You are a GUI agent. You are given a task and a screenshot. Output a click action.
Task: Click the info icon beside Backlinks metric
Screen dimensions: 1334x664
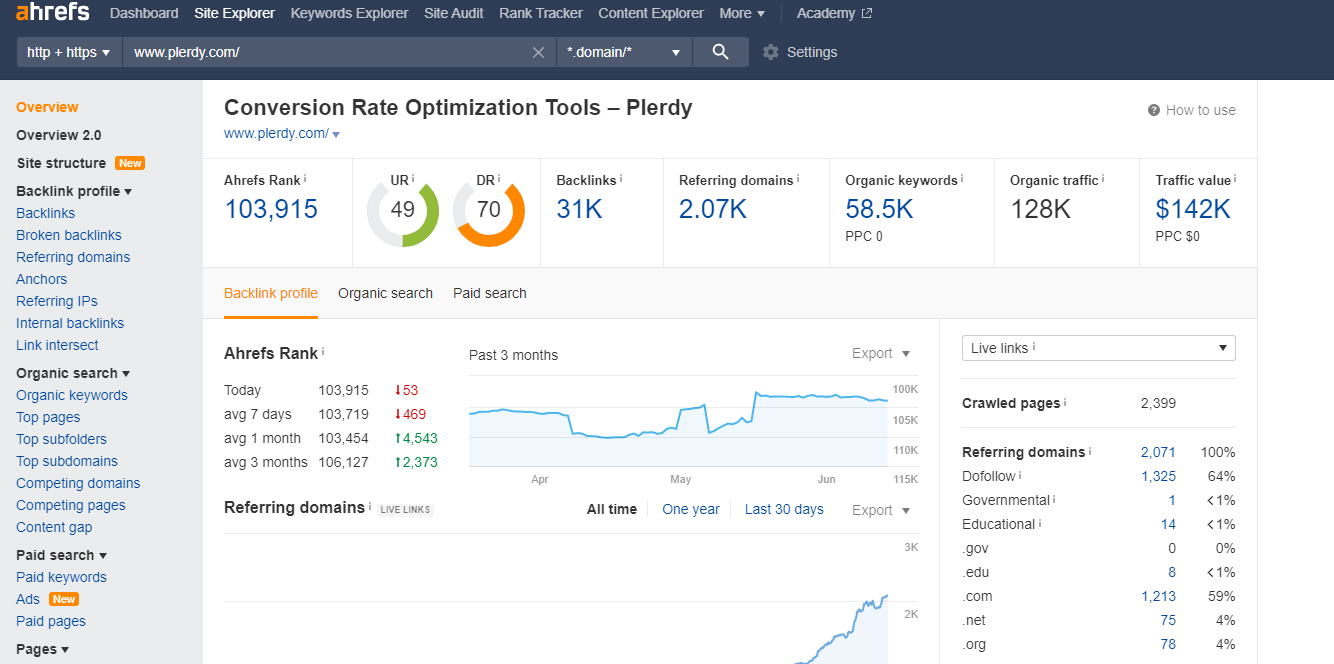[x=621, y=179]
